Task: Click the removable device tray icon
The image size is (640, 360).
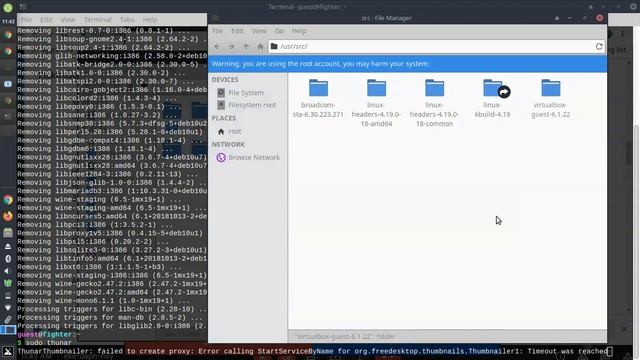Action: [8, 296]
